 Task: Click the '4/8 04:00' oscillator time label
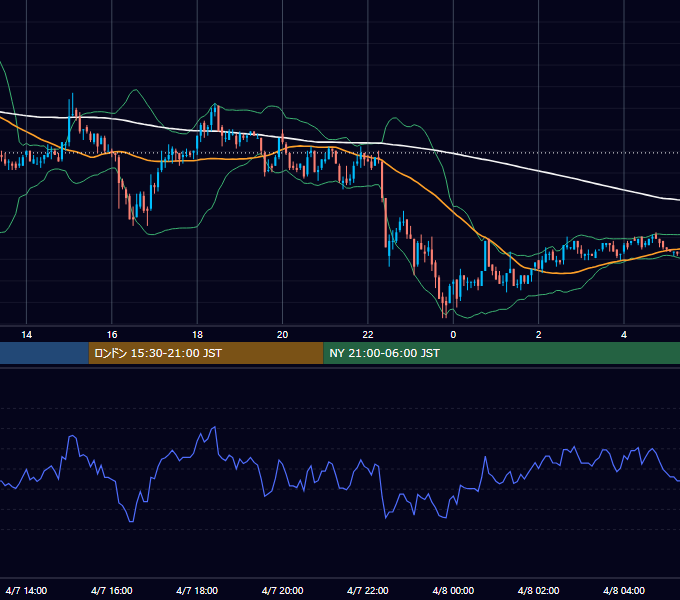tap(624, 590)
